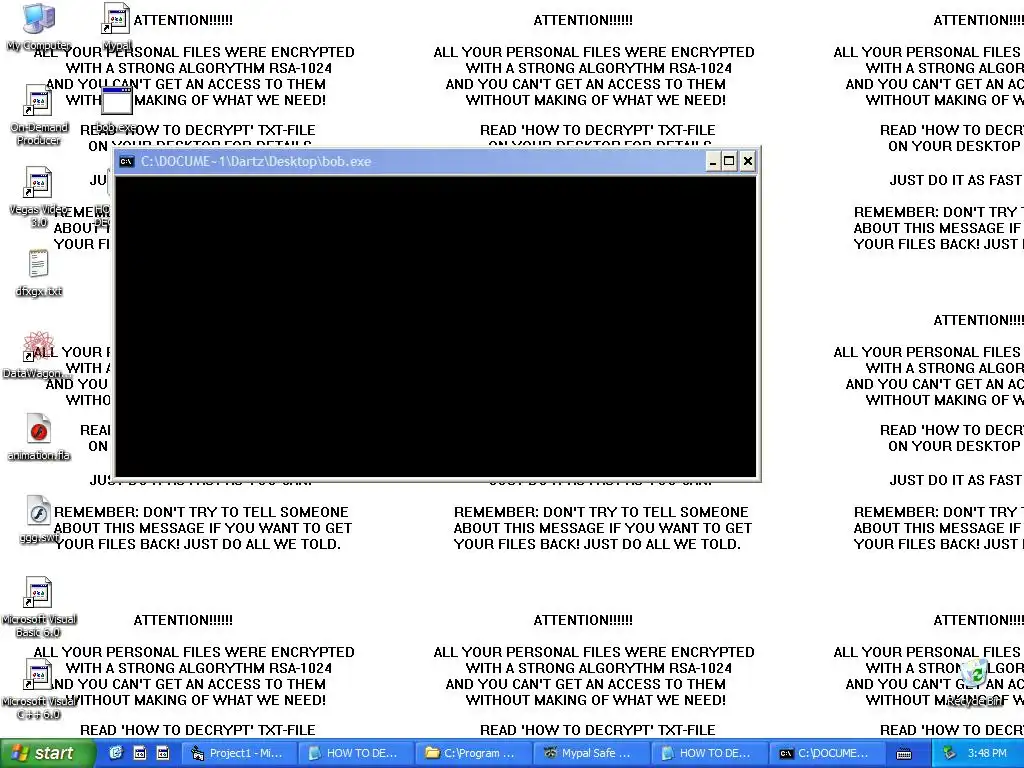Viewport: 1024px width, 768px height.
Task: Open Microsoft Visual C++ 6.0 shortcut
Action: click(x=39, y=689)
